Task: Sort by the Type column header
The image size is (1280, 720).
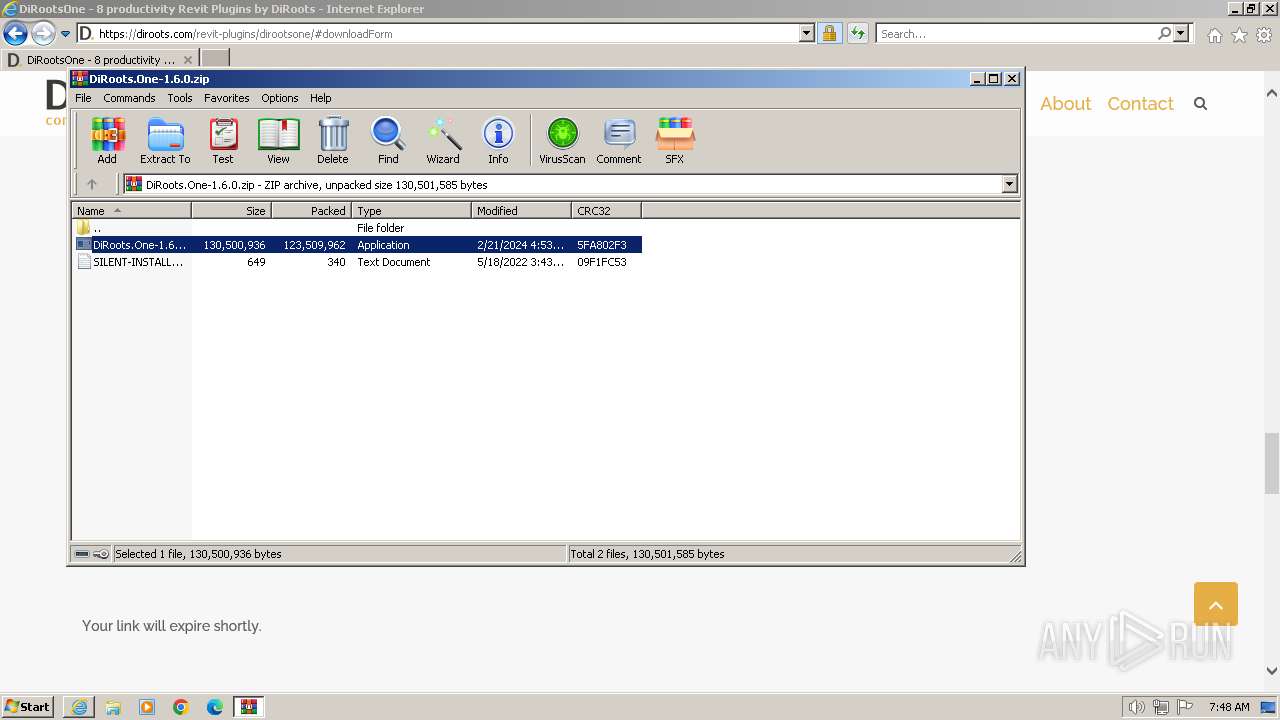Action: [411, 211]
